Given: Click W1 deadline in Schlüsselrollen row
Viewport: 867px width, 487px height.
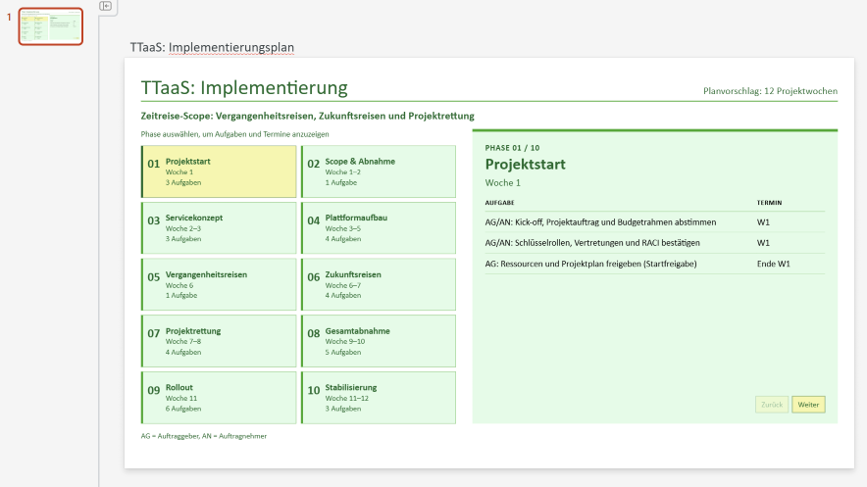Looking at the screenshot, I should (x=763, y=243).
